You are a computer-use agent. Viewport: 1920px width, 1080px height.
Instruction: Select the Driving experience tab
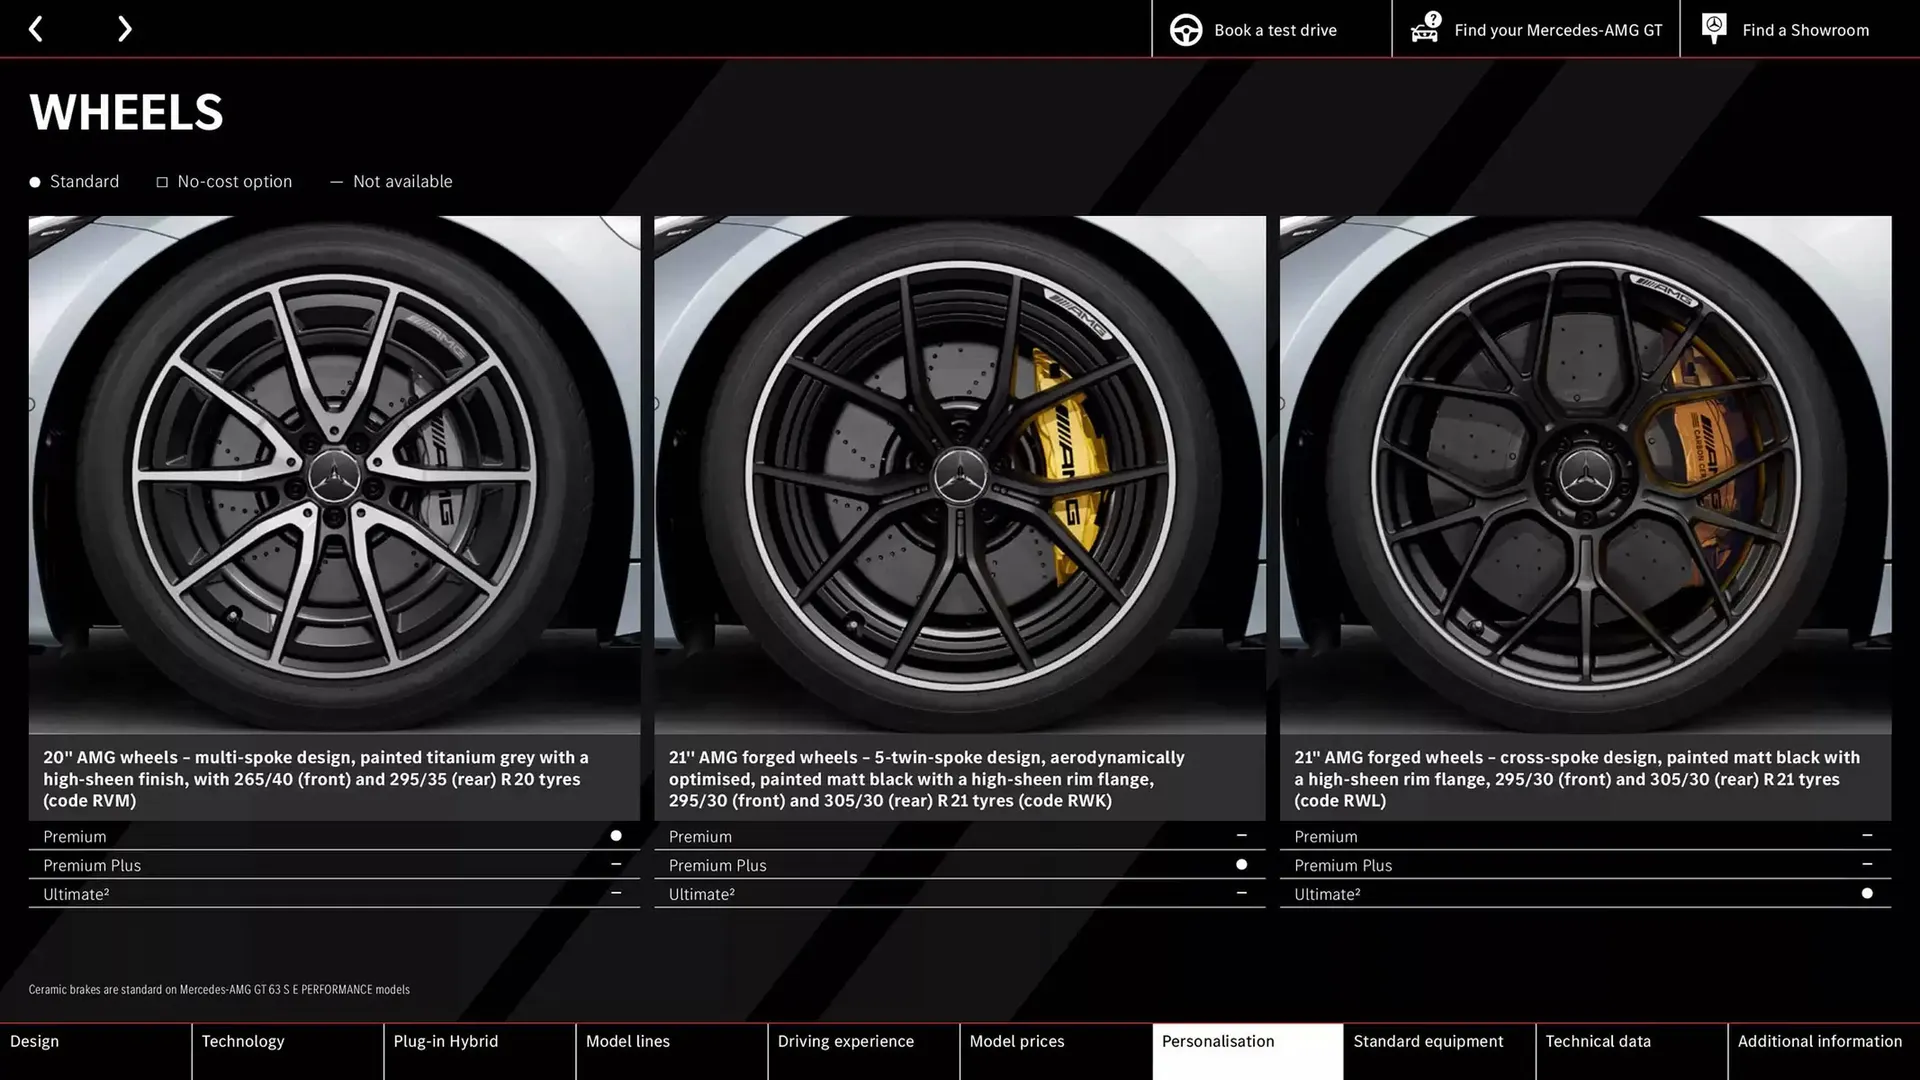863,1051
